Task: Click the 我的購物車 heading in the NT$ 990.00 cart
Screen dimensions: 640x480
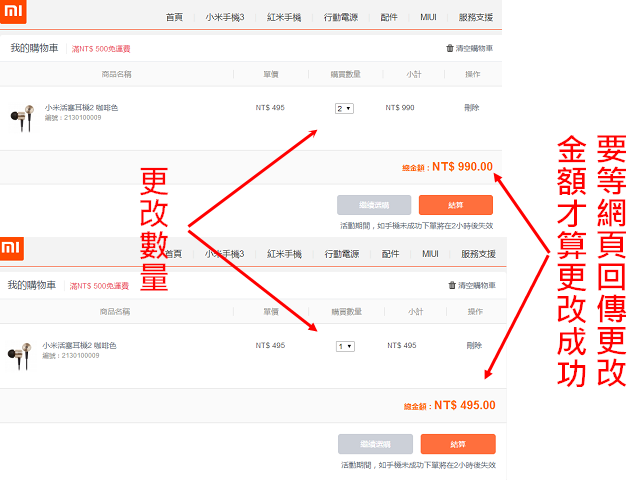Action: click(34, 48)
